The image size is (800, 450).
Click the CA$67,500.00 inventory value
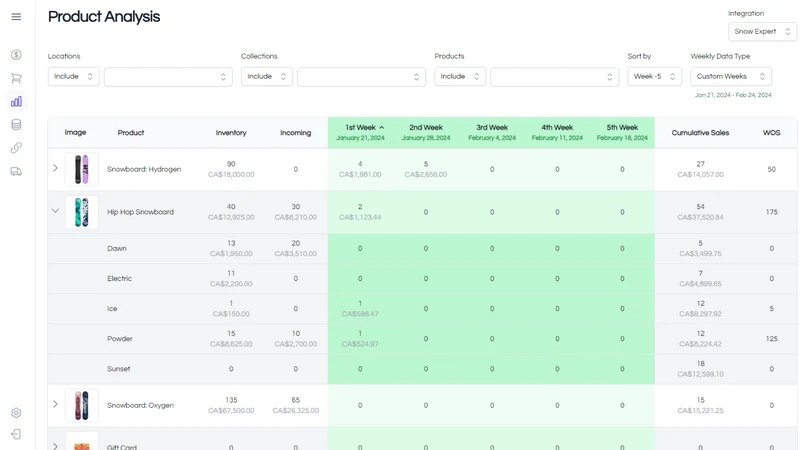click(231, 411)
